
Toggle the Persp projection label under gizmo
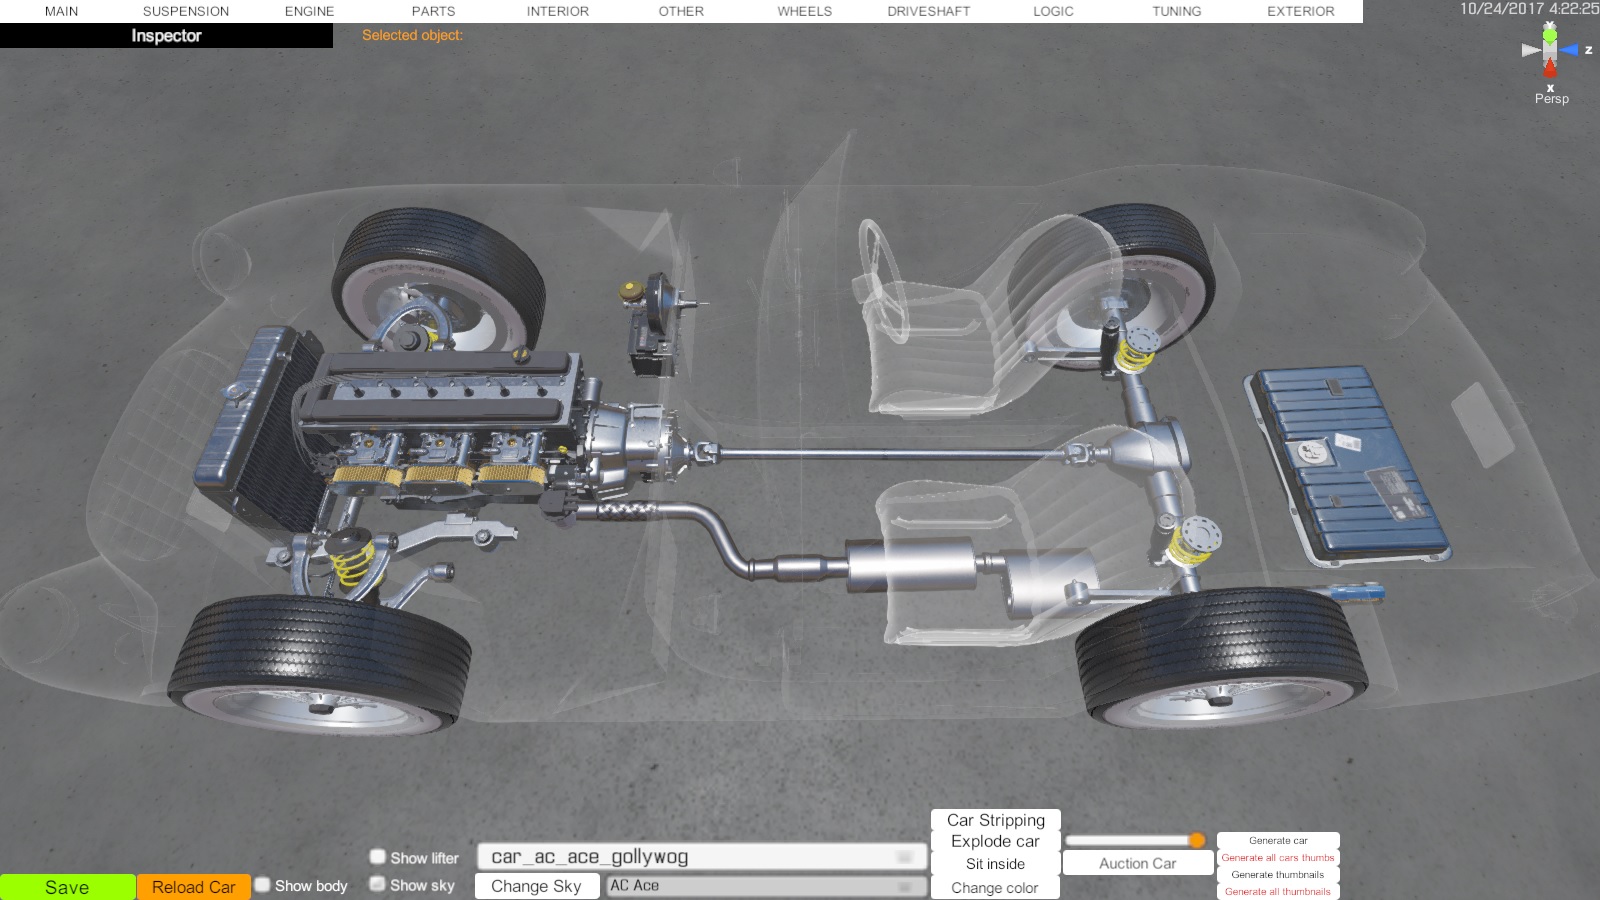(x=1552, y=99)
